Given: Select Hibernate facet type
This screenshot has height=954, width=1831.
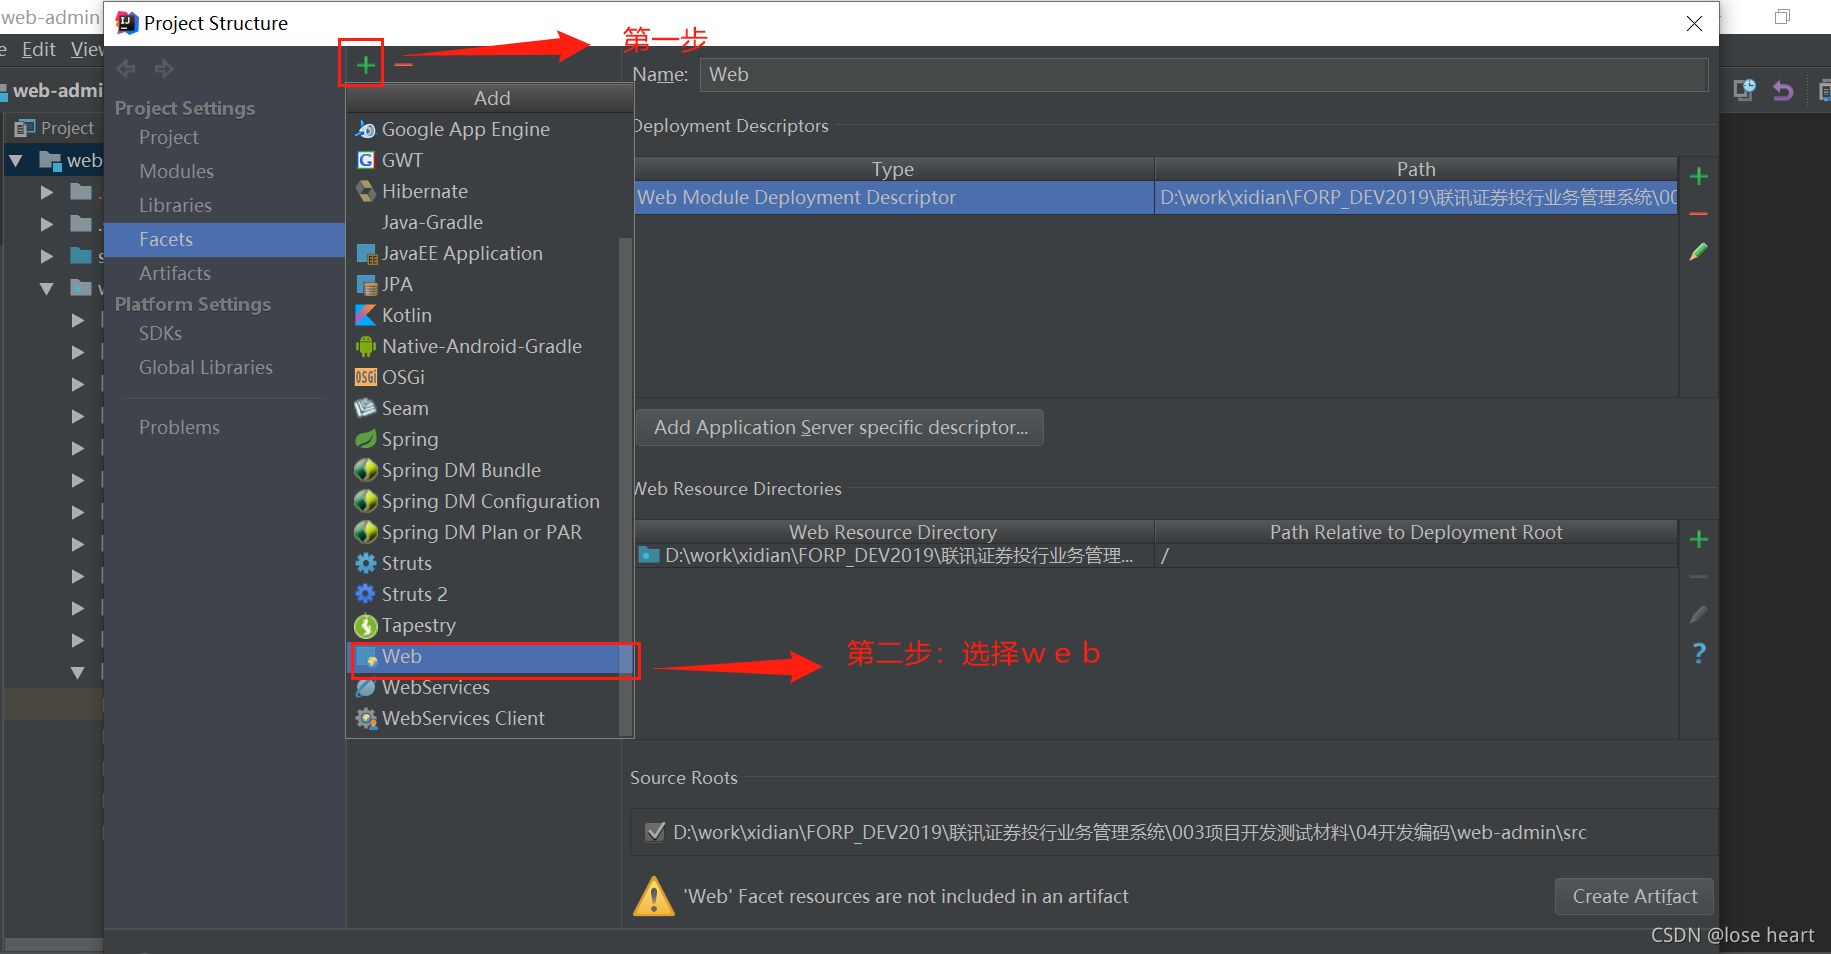Looking at the screenshot, I should [483, 191].
